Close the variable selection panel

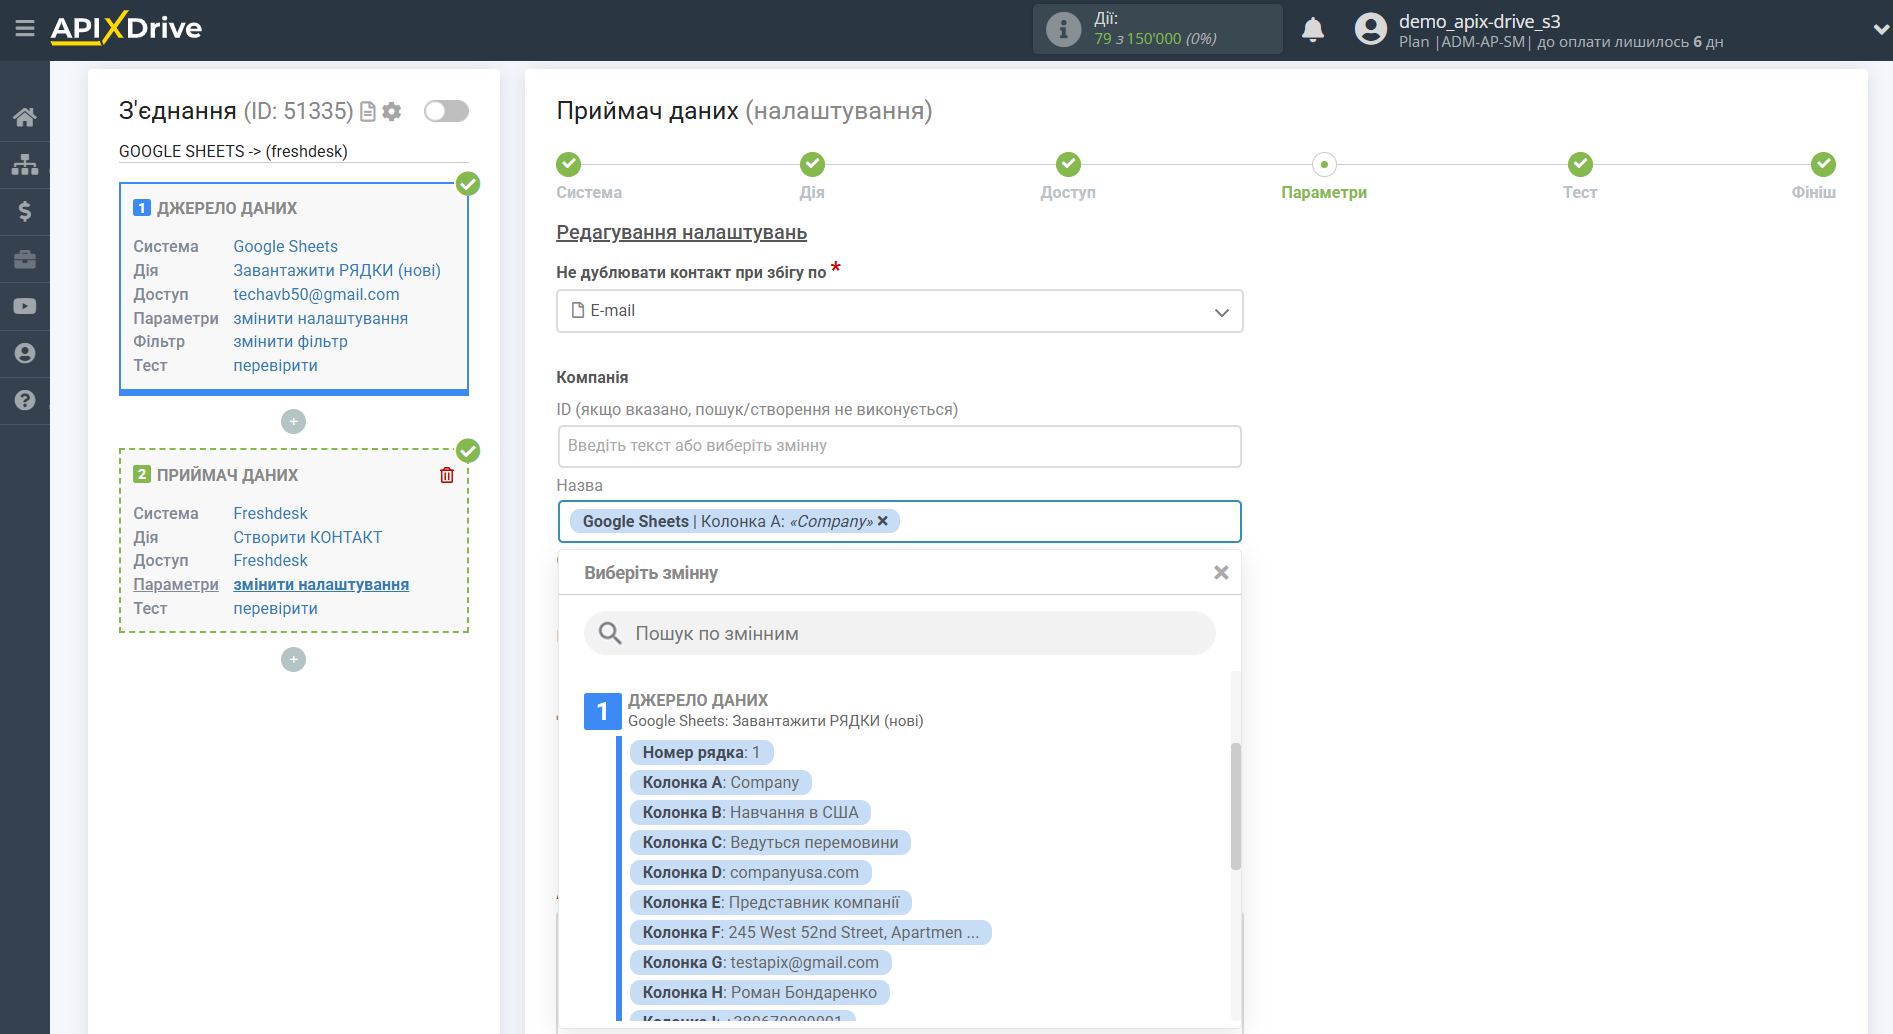click(x=1221, y=573)
